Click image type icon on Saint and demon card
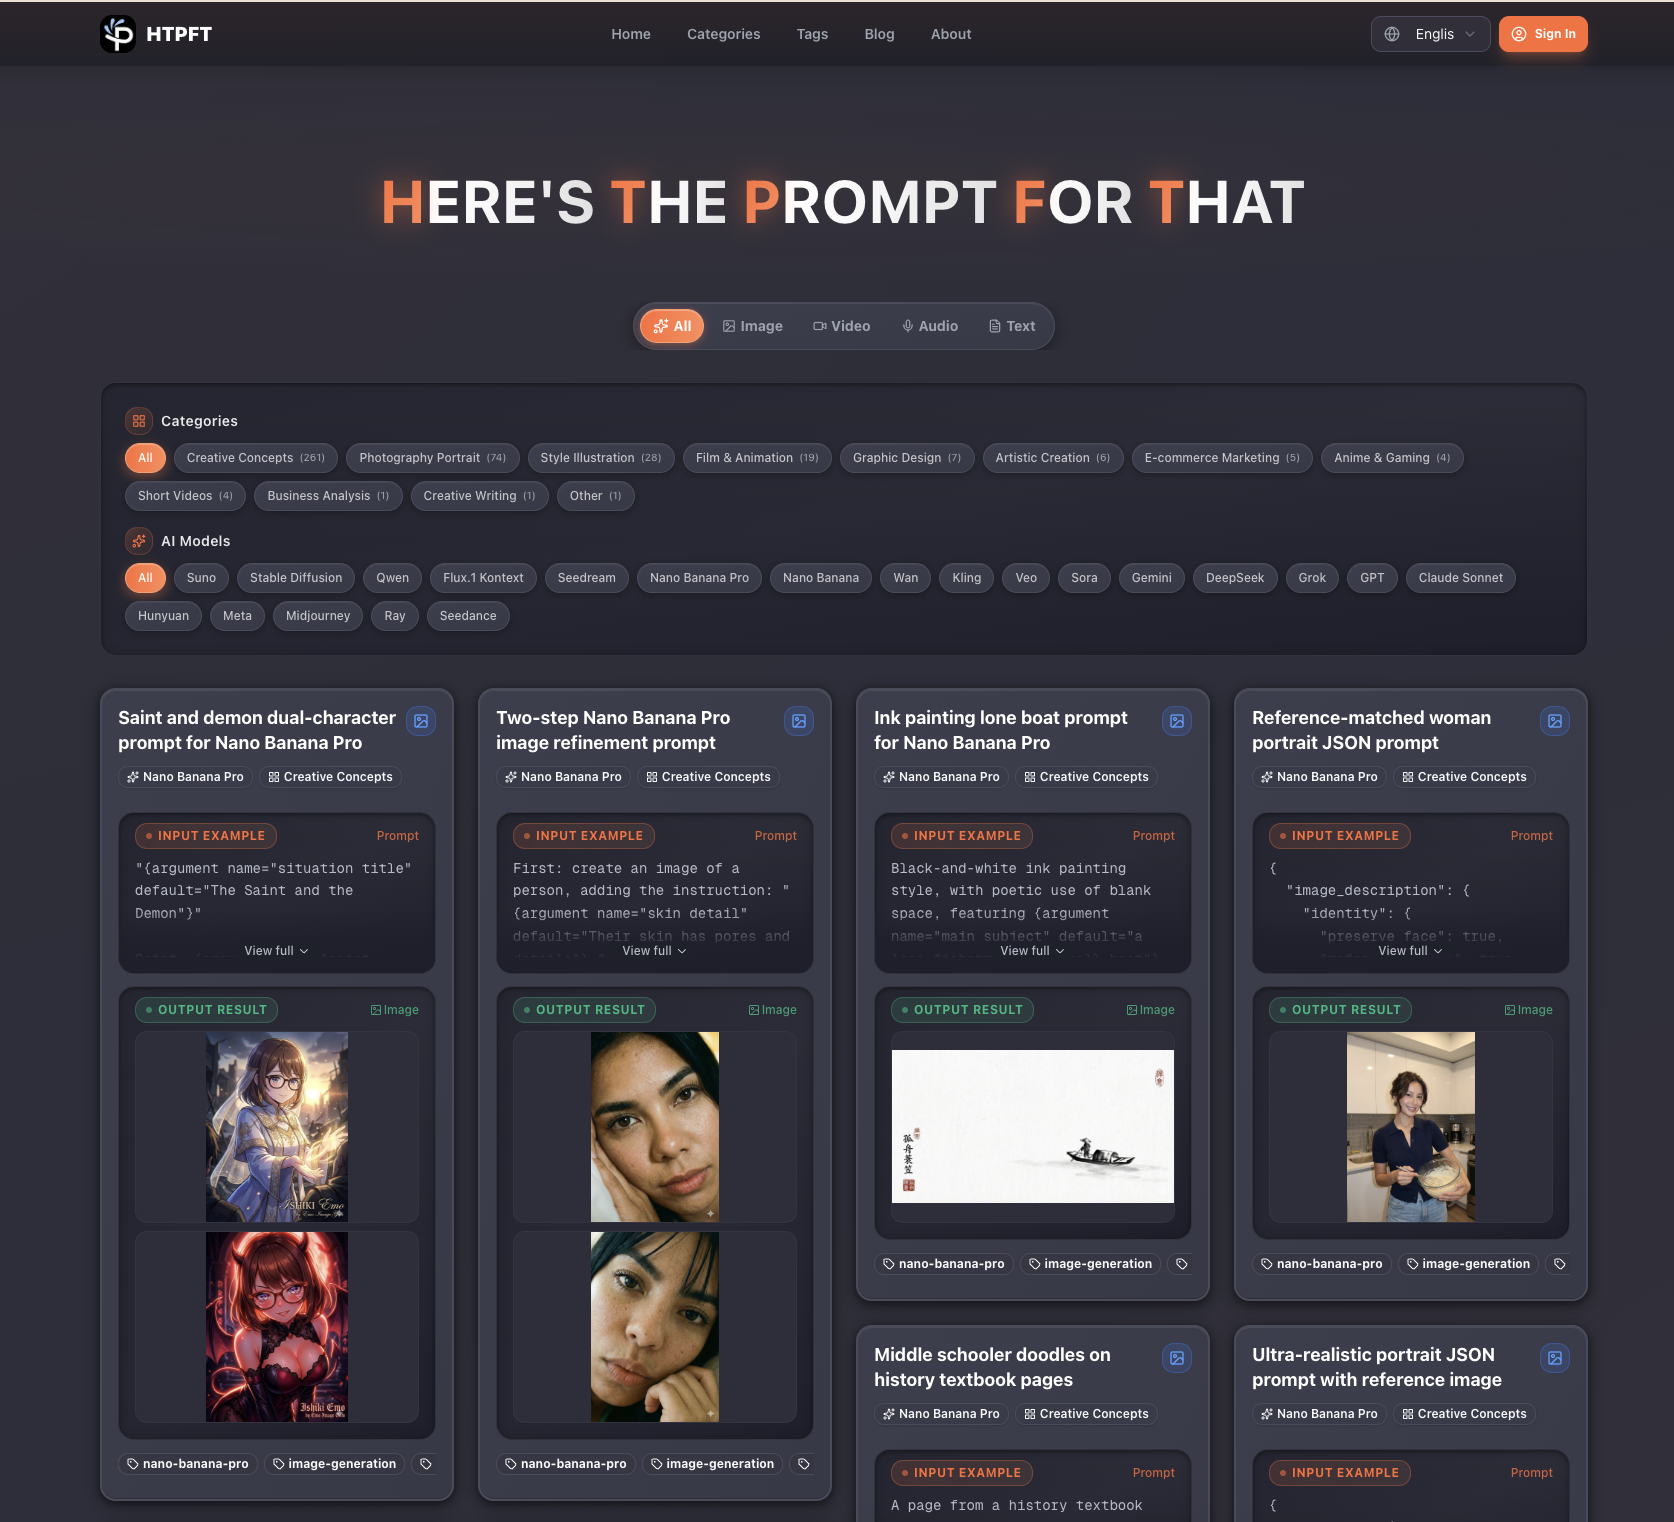This screenshot has height=1522, width=1674. click(421, 721)
